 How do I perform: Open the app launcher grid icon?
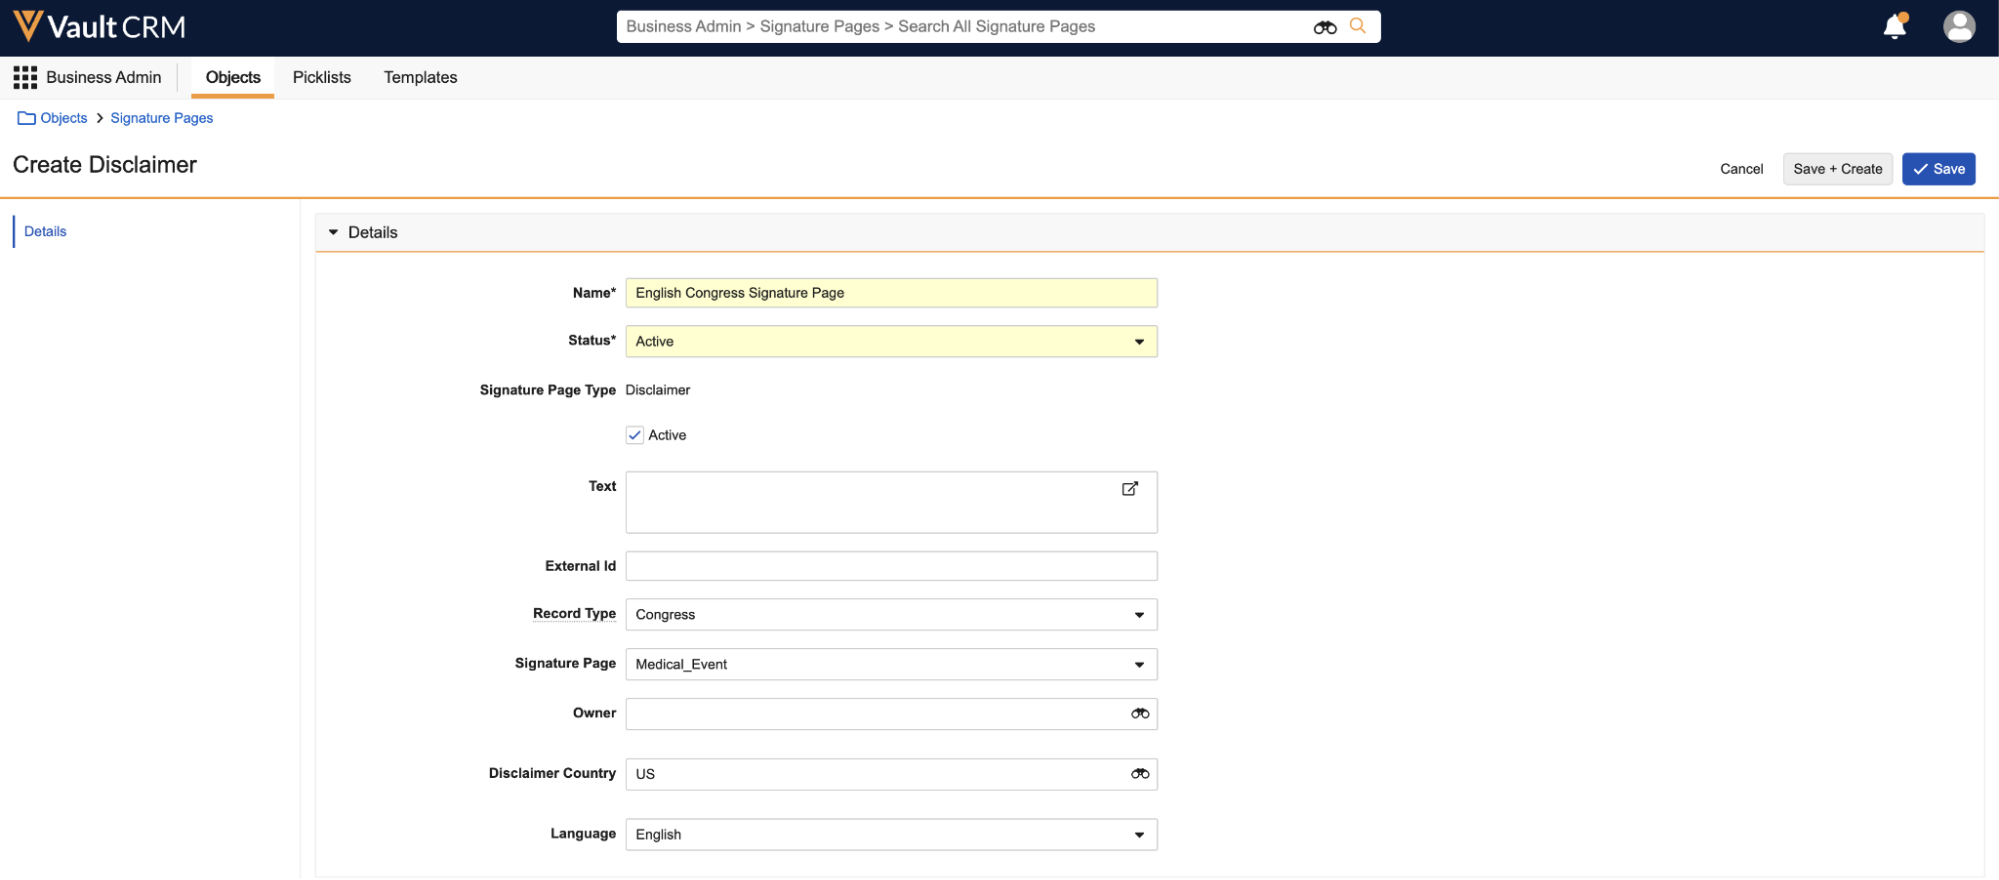coord(25,77)
